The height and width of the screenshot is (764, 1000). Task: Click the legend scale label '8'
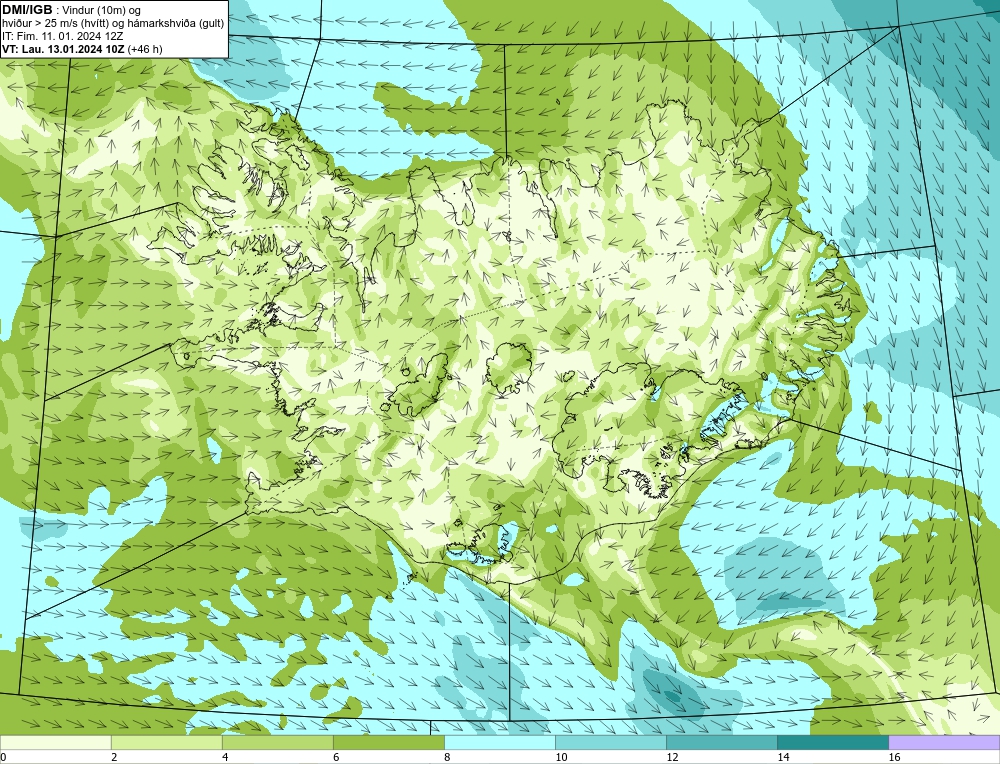pos(447,757)
